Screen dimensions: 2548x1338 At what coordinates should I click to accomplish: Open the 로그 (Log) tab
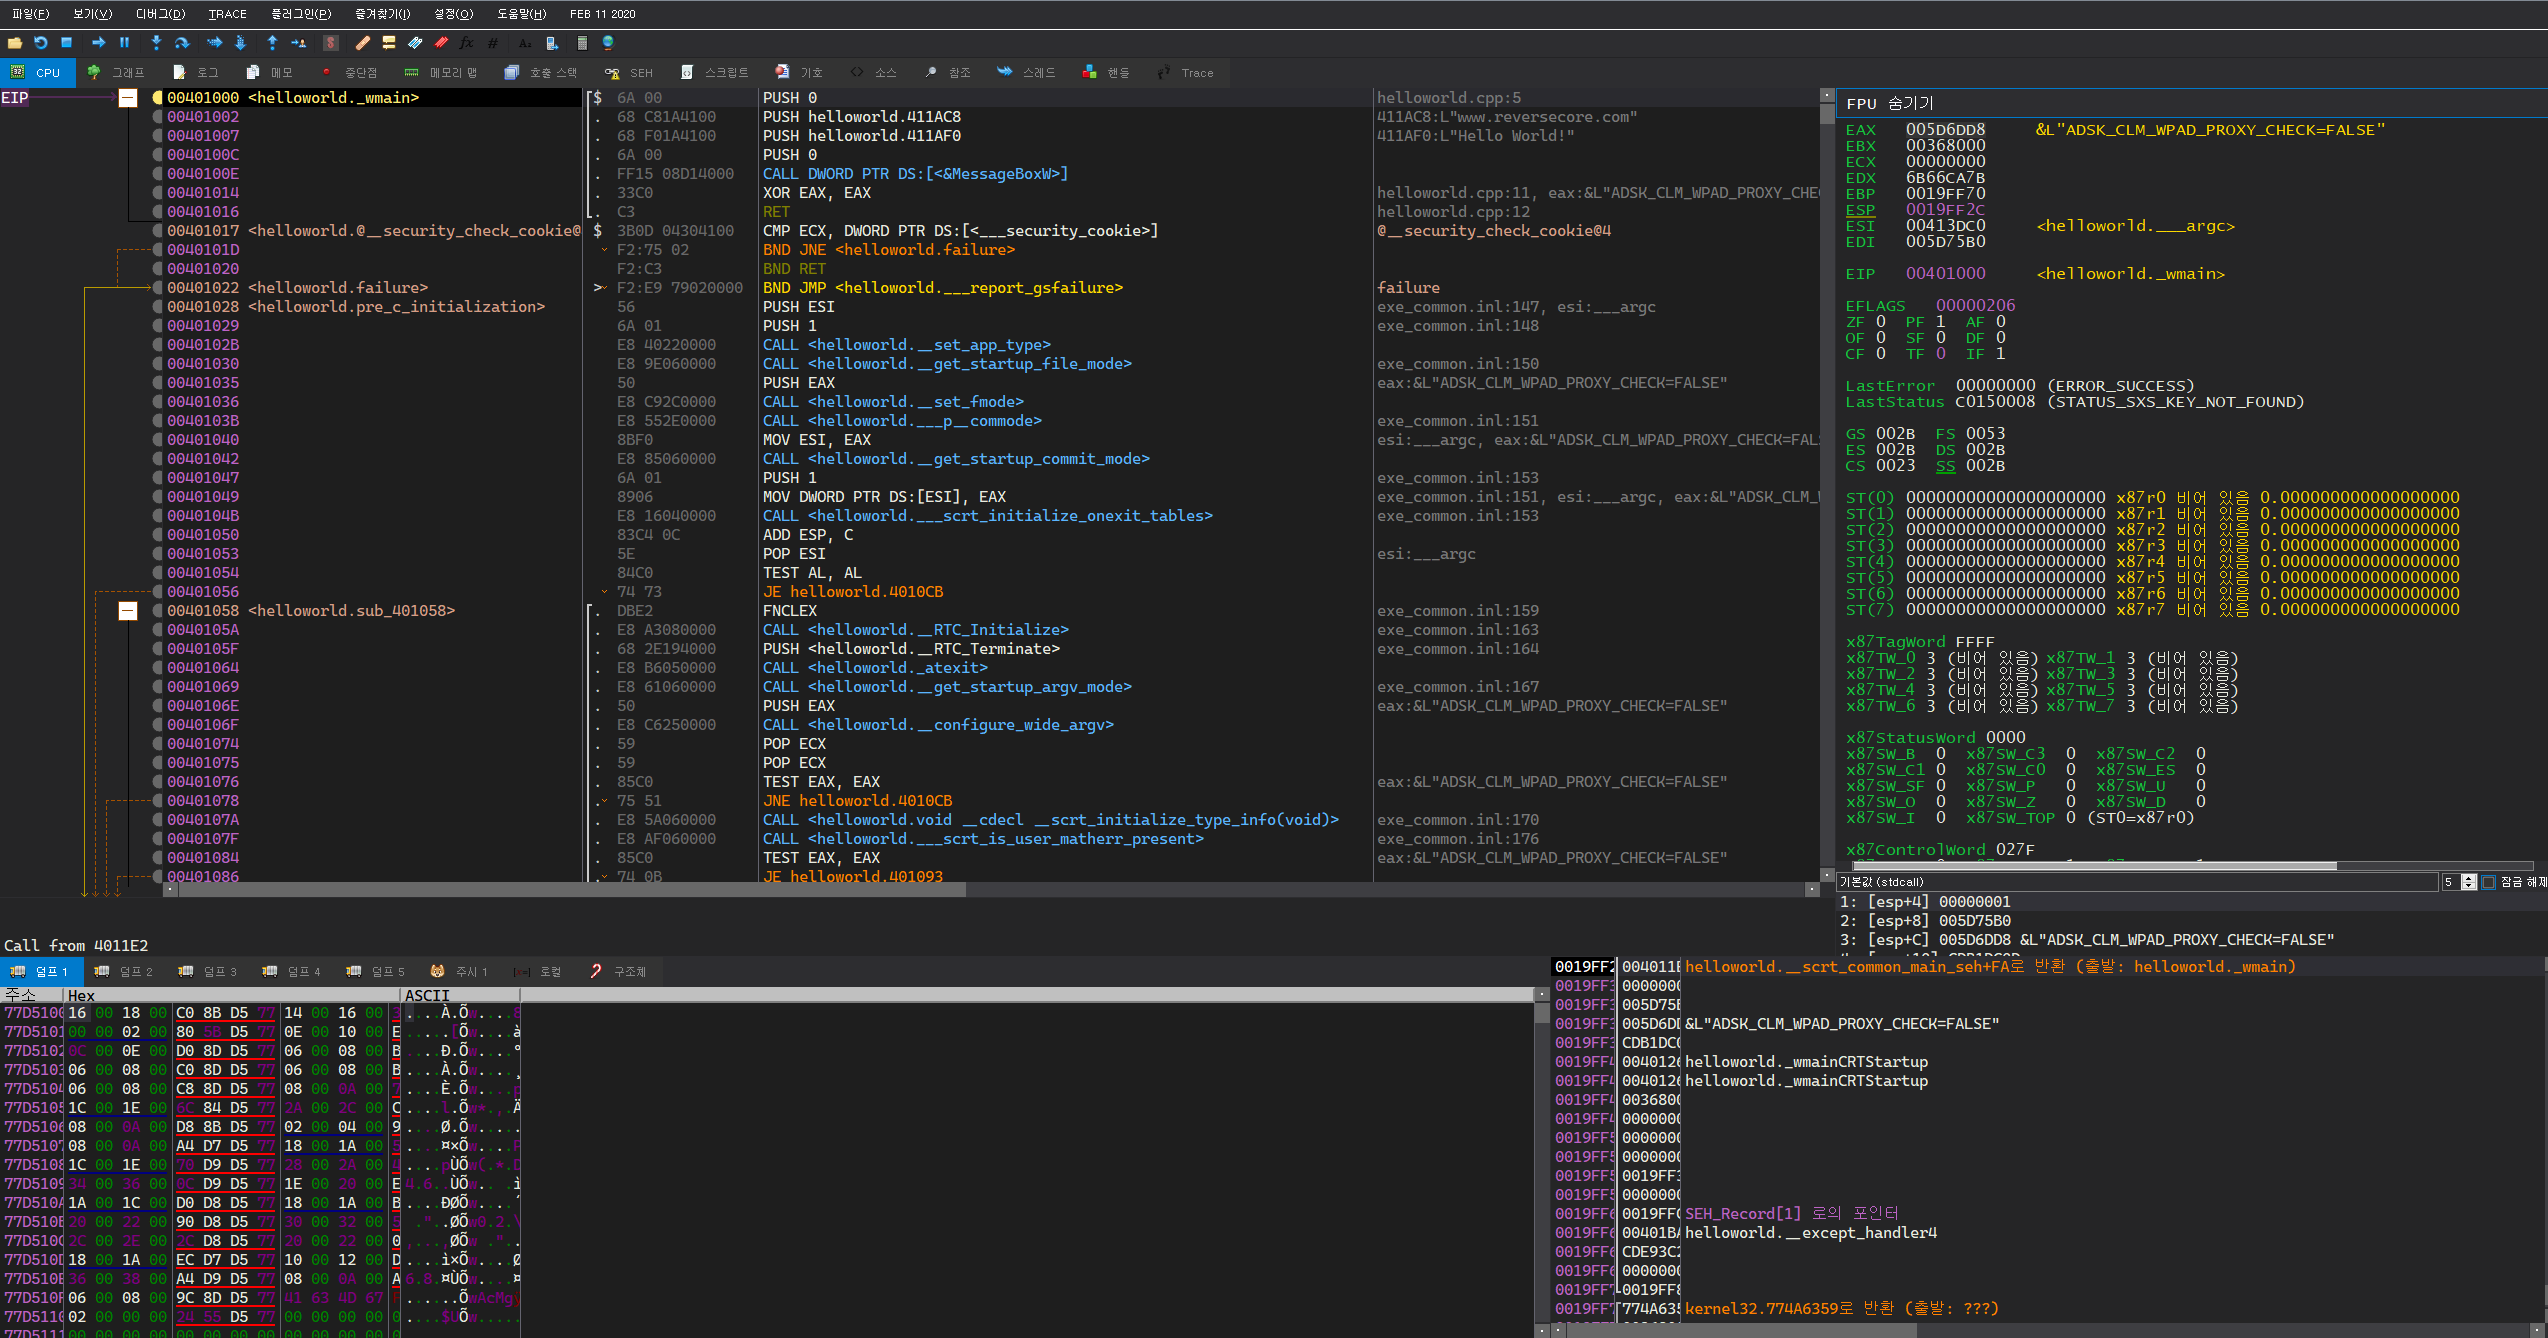(196, 73)
